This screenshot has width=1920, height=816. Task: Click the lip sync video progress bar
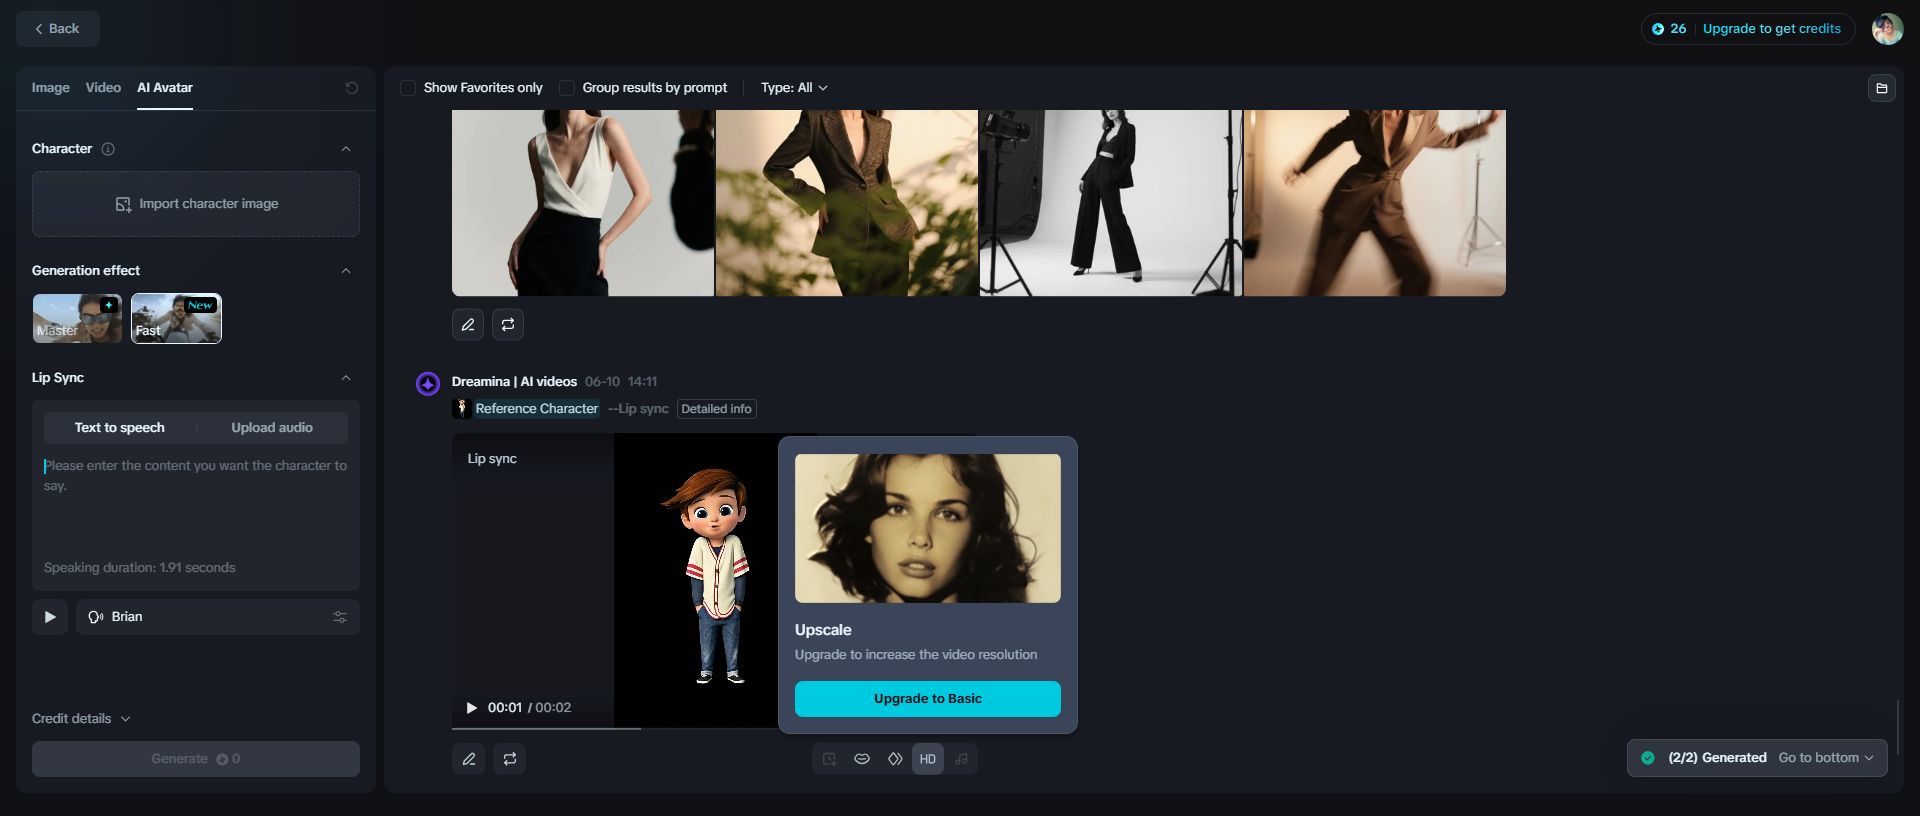pyautogui.click(x=615, y=729)
